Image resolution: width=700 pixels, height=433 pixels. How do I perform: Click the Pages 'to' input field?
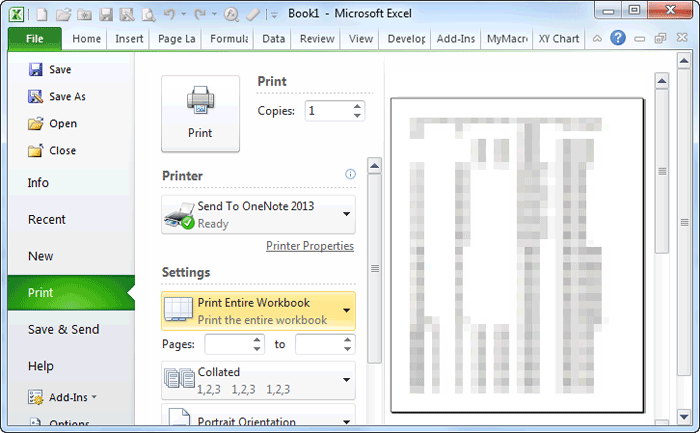pyautogui.click(x=319, y=344)
